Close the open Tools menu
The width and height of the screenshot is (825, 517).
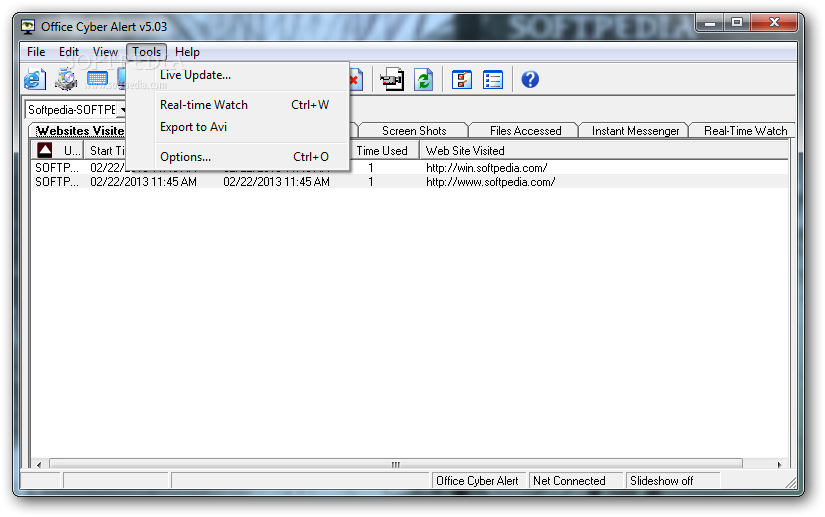[x=146, y=52]
